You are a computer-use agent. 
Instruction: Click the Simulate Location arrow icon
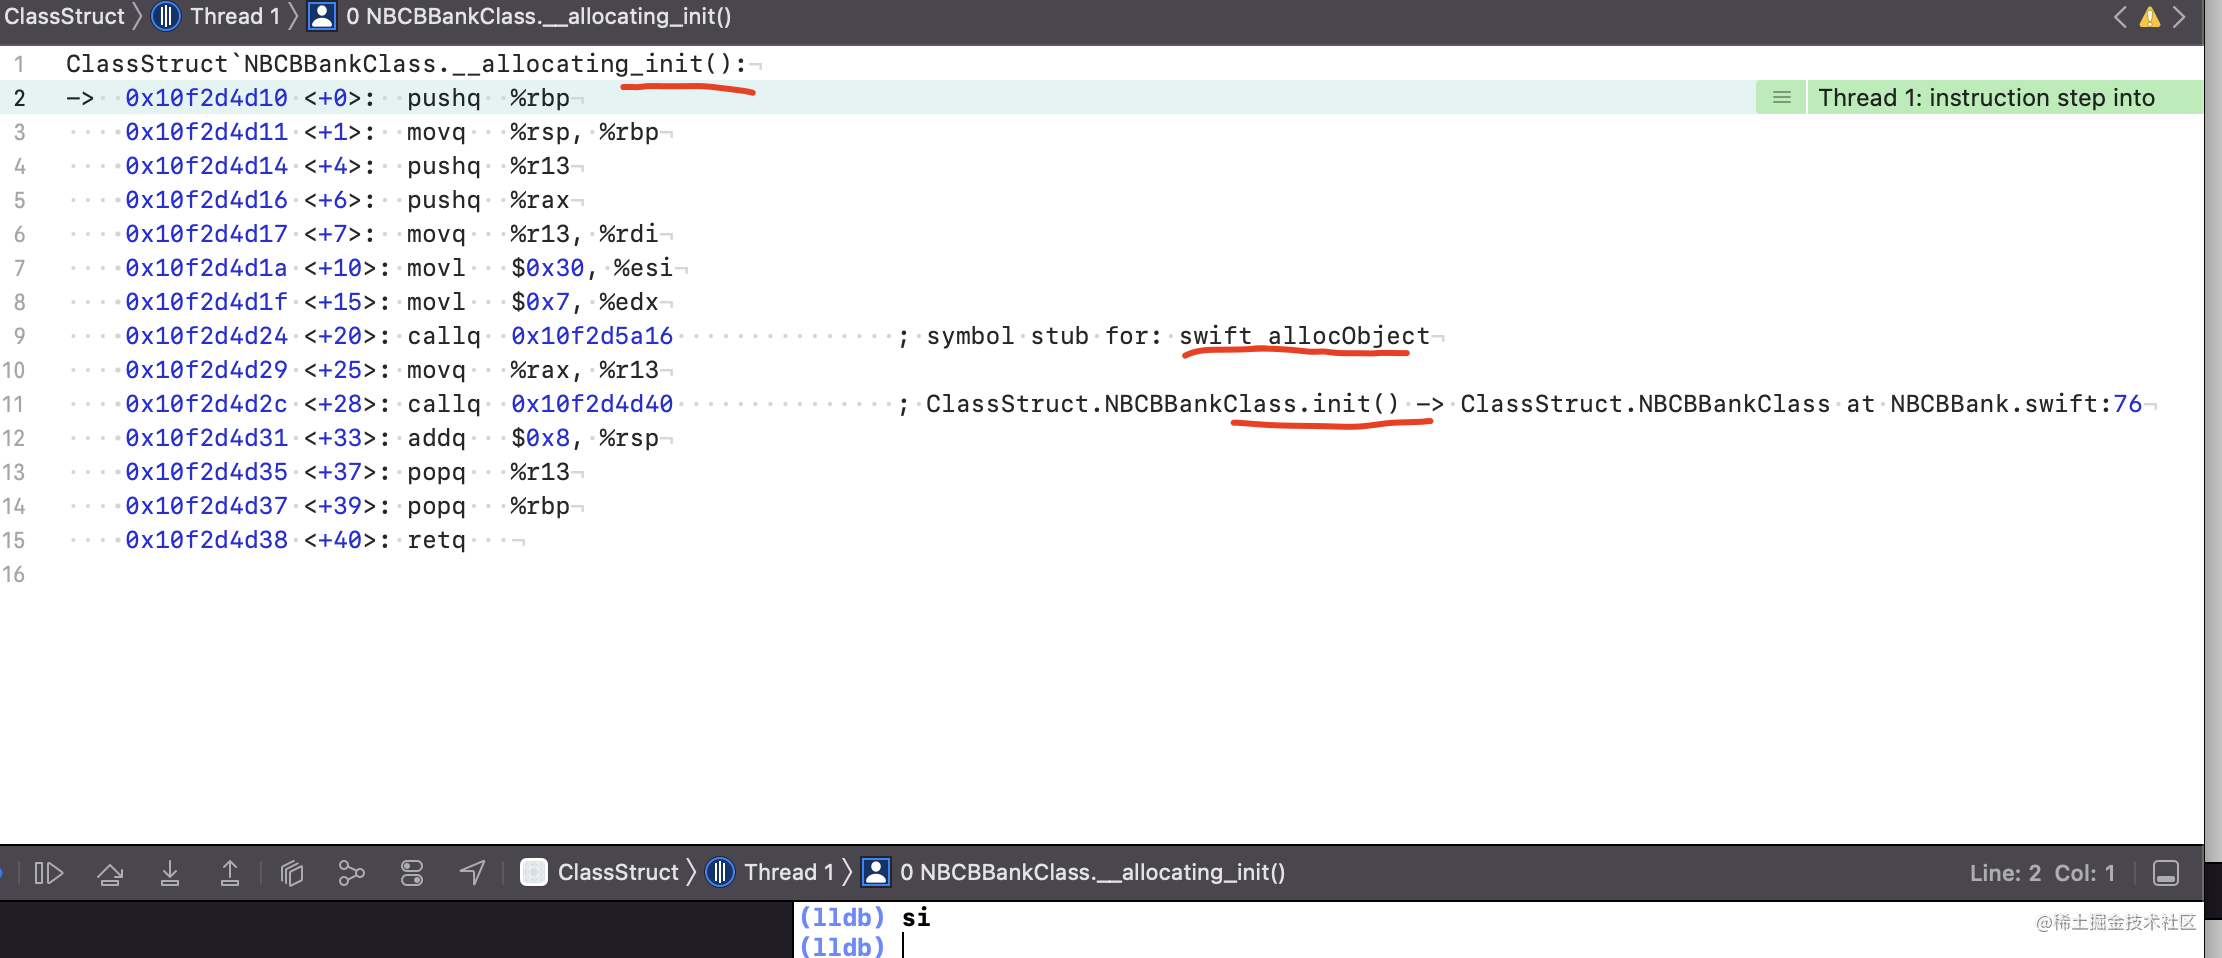click(472, 873)
